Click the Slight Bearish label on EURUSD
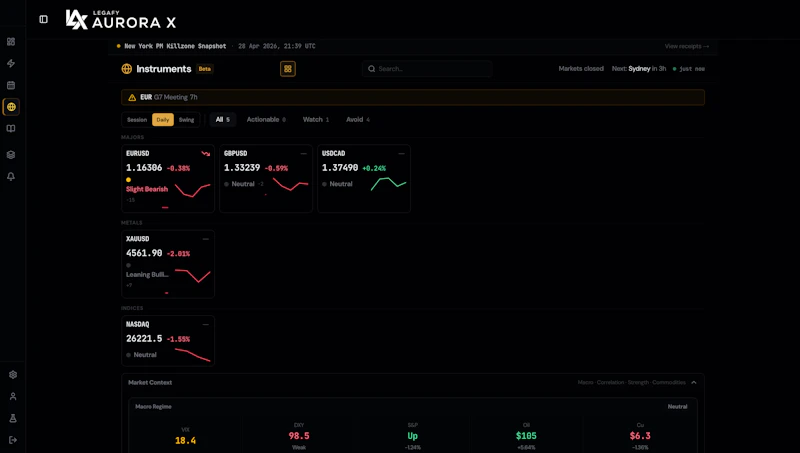Screen dimensions: 800x453 (147, 189)
